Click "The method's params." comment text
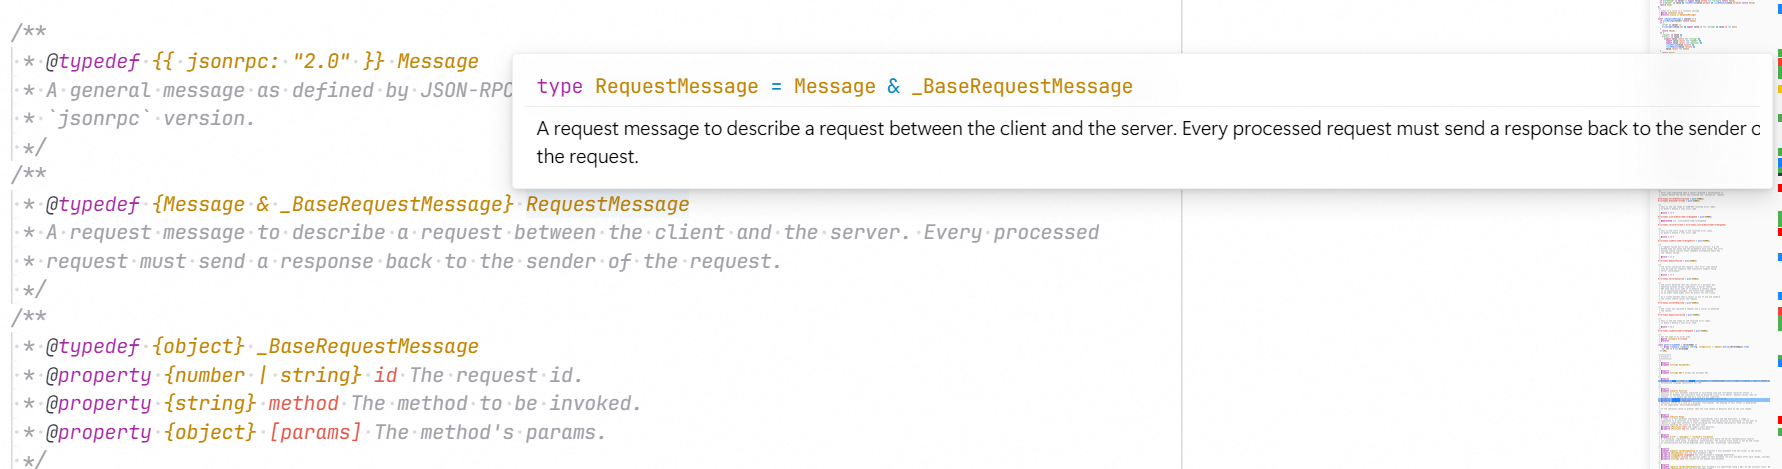The width and height of the screenshot is (1782, 469). click(490, 432)
